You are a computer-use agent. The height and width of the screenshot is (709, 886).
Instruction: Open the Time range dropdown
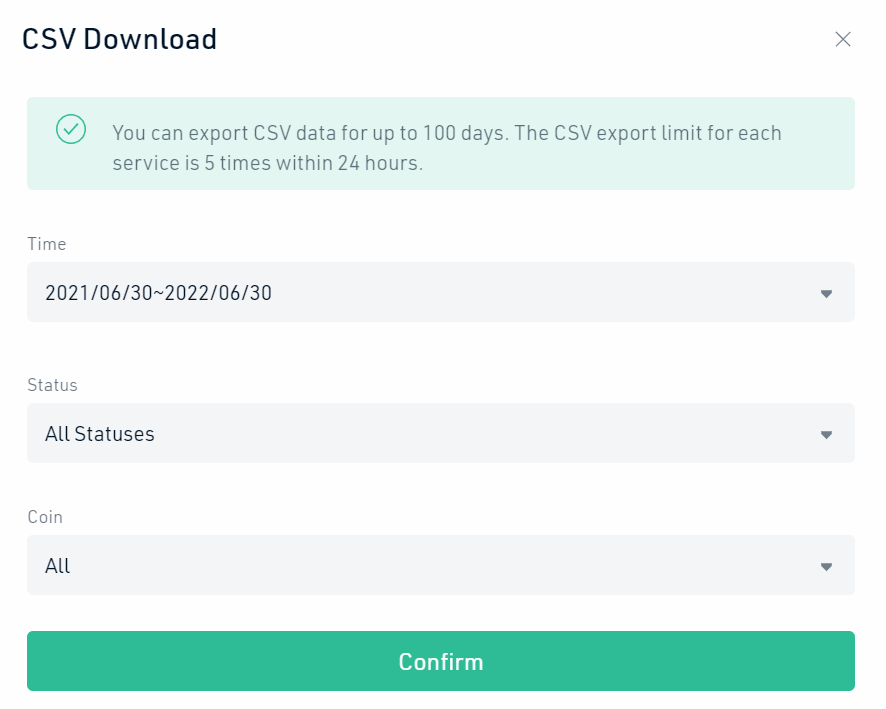(440, 292)
